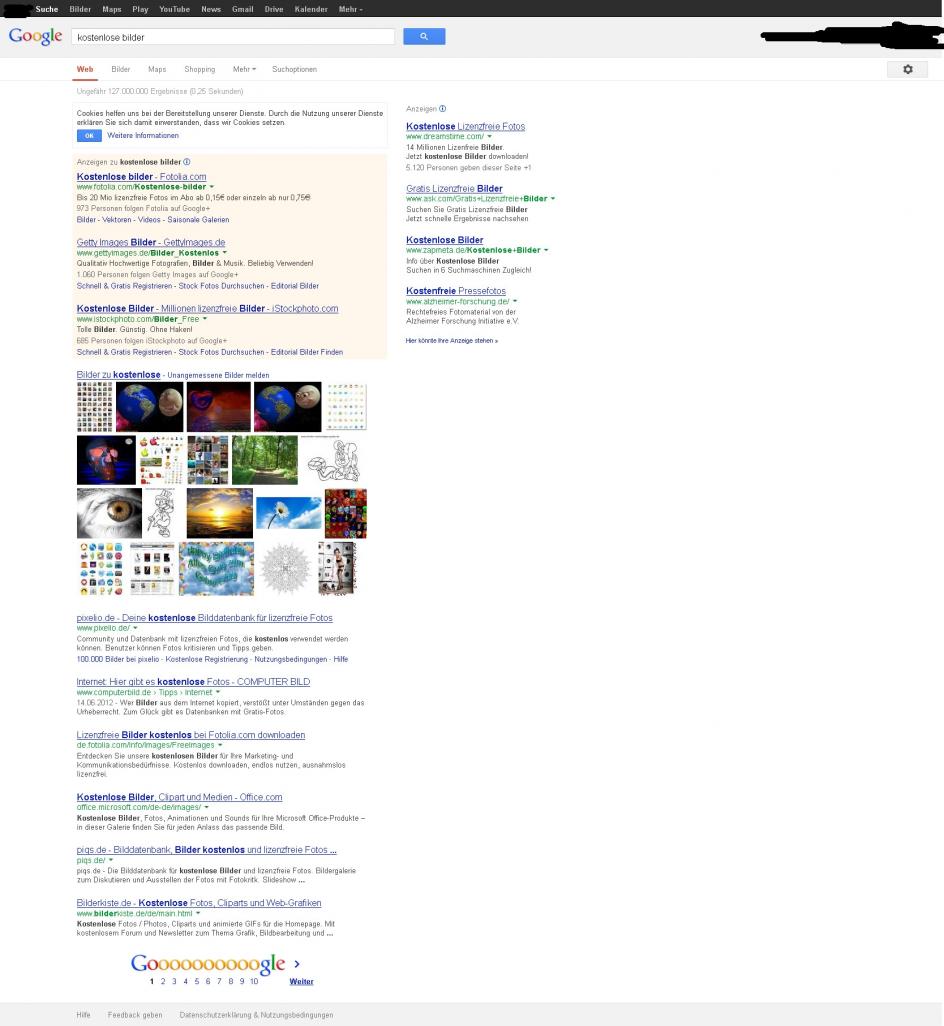
Task: Click the Weiter next-page link
Action: pos(302,982)
